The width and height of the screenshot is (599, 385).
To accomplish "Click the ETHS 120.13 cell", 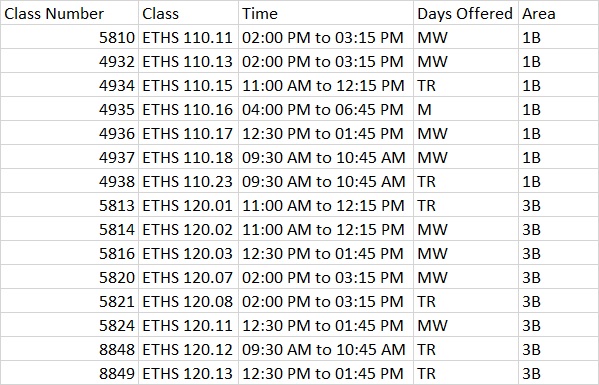I will click(188, 373).
